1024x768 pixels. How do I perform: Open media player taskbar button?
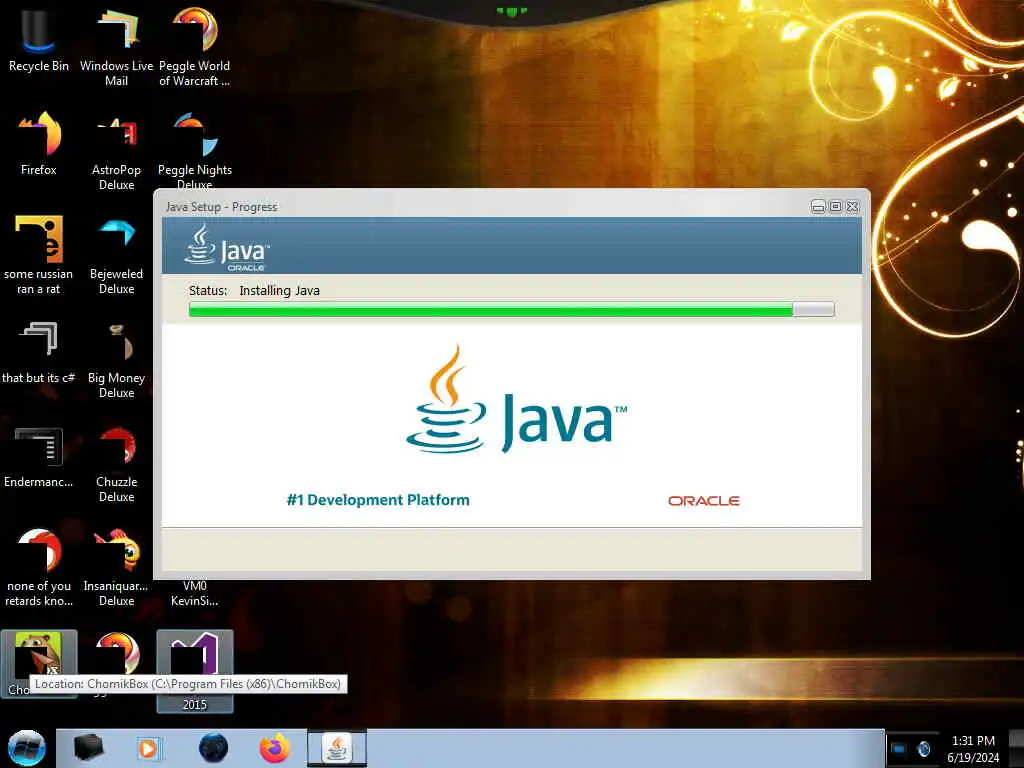click(x=148, y=748)
